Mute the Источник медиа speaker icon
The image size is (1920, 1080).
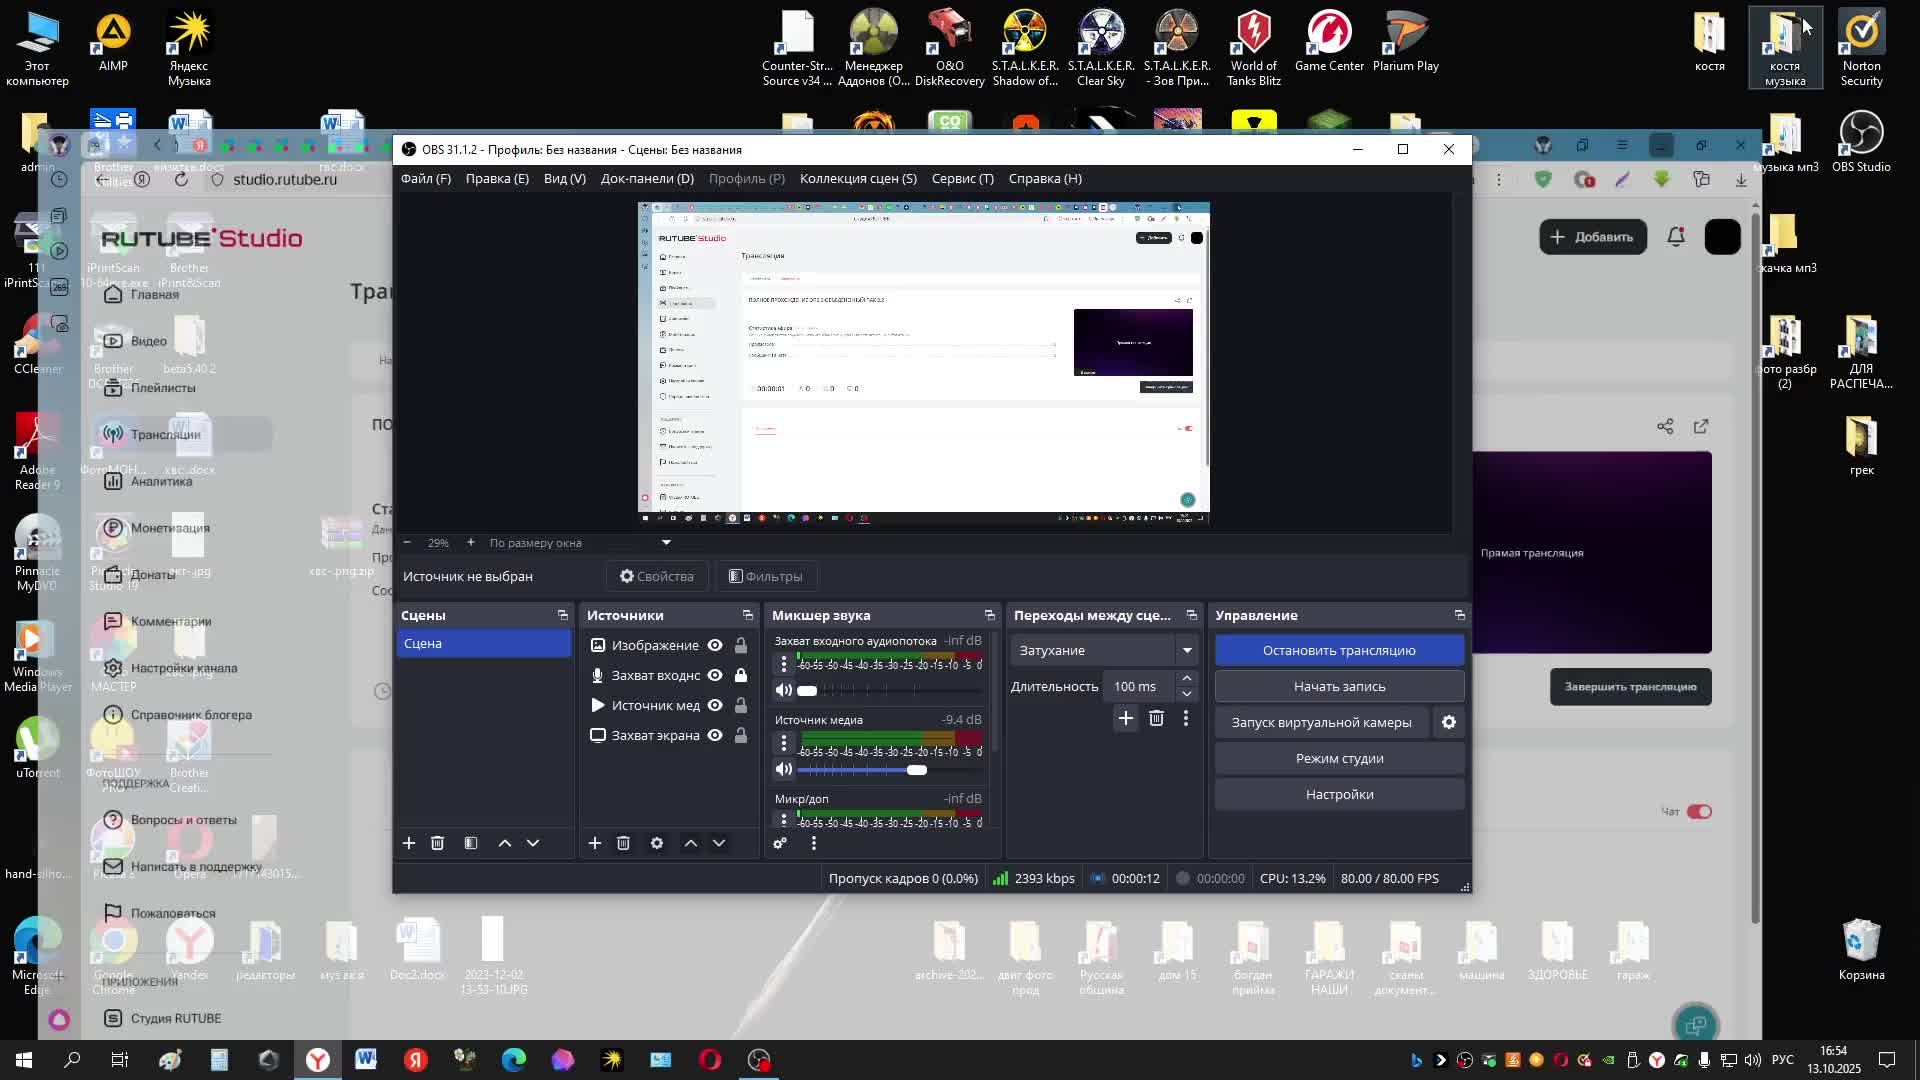click(x=784, y=770)
